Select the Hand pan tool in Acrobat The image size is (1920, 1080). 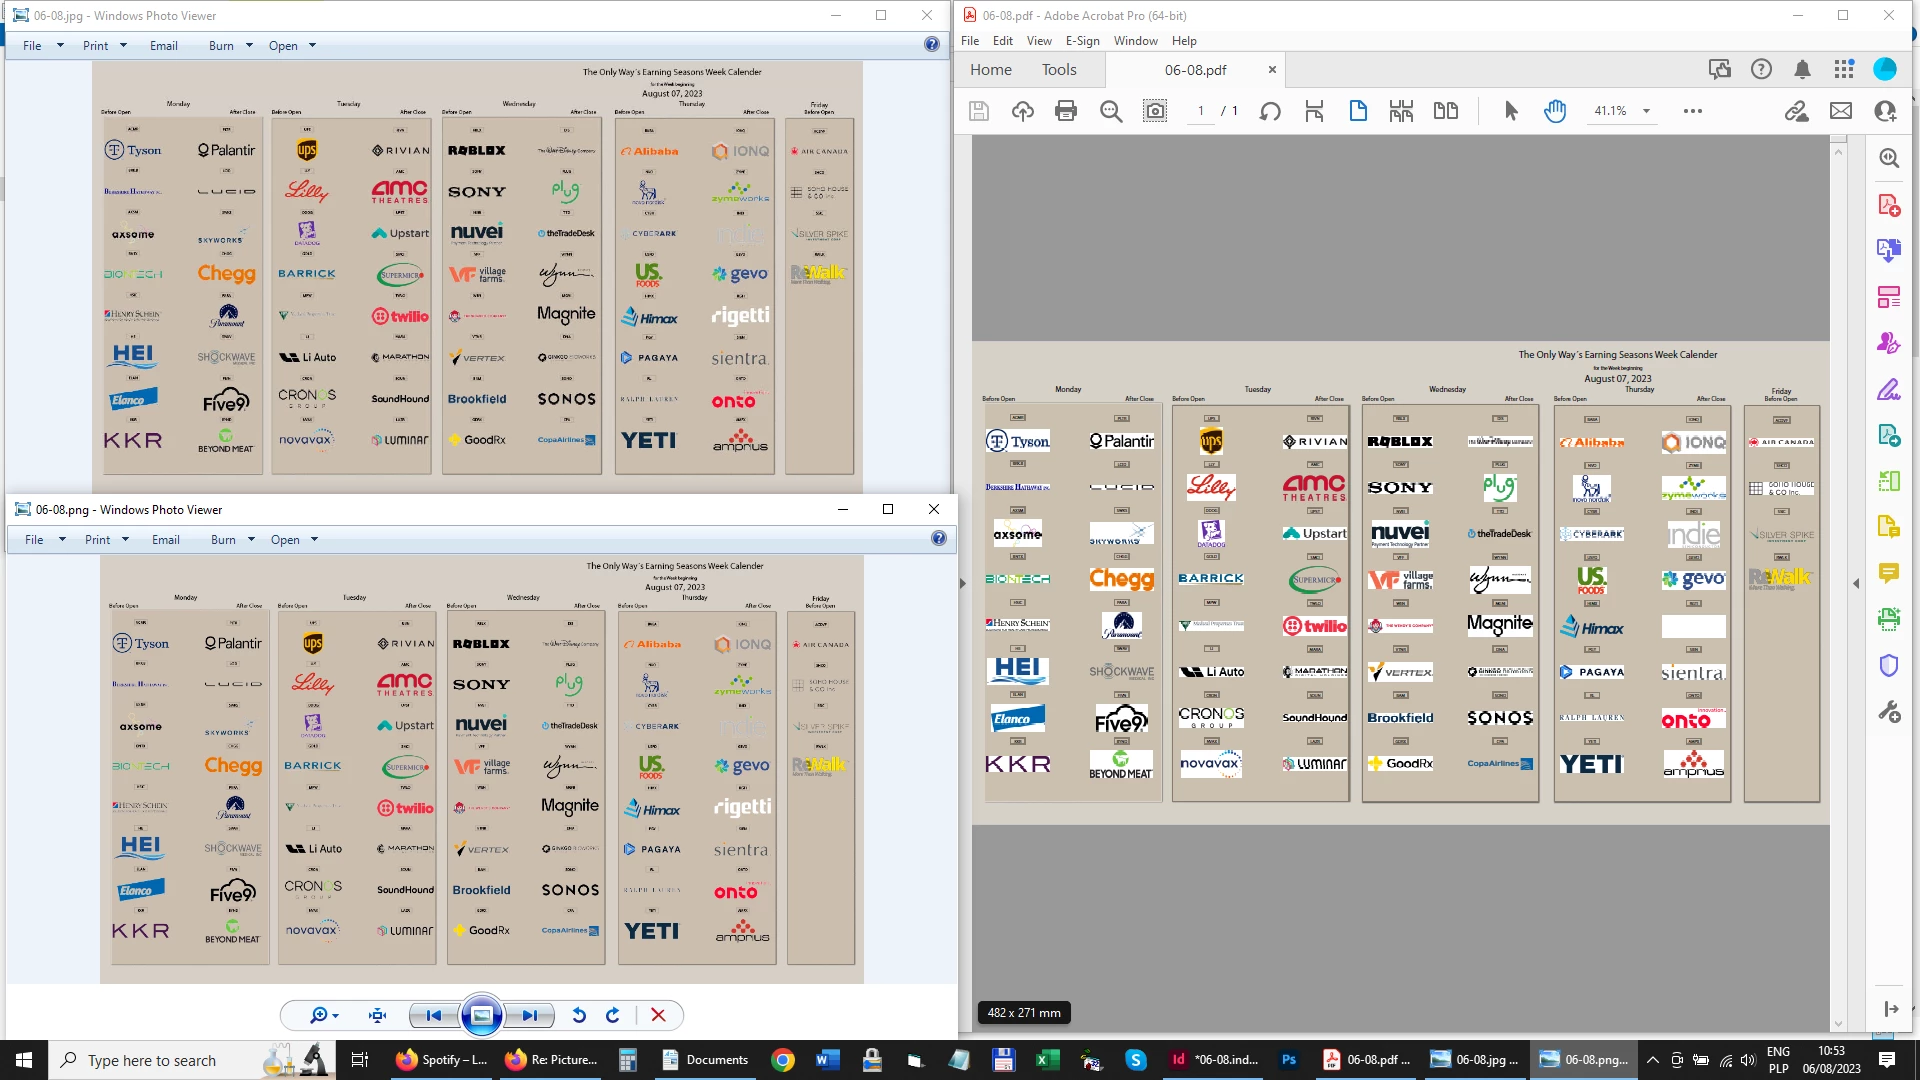tap(1555, 111)
